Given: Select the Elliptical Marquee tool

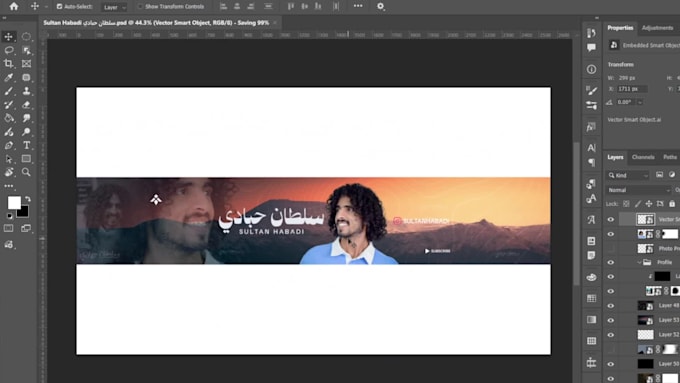Looking at the screenshot, I should [26, 37].
